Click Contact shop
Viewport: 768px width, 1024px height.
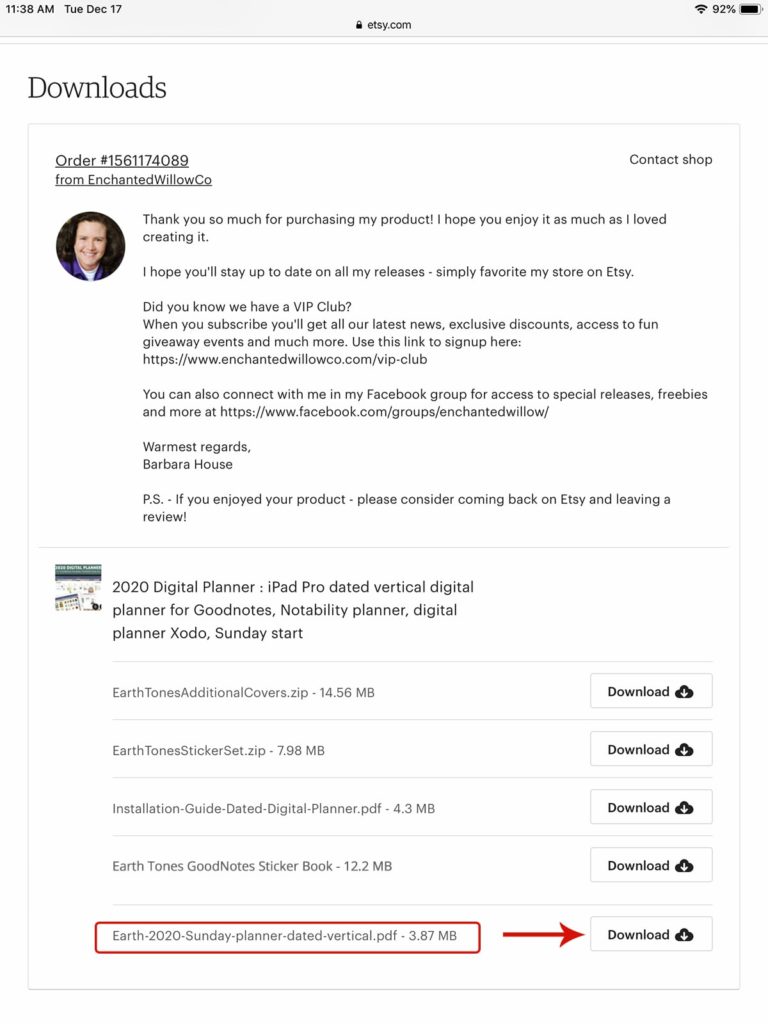point(670,159)
